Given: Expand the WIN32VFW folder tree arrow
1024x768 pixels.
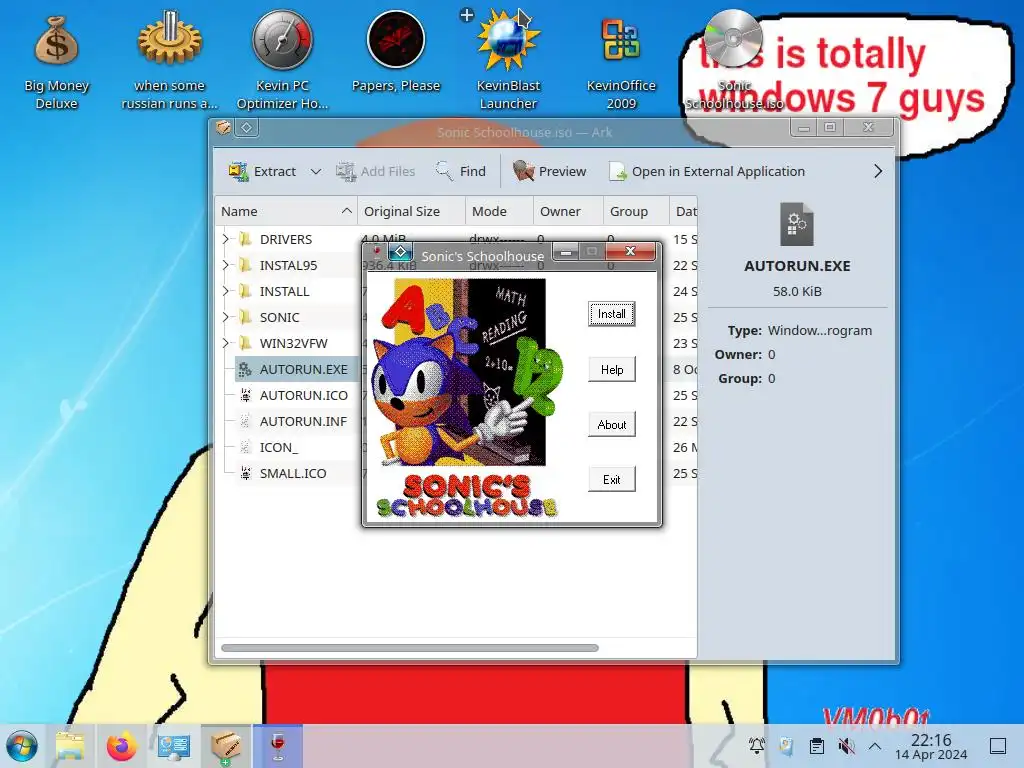Looking at the screenshot, I should tap(226, 344).
